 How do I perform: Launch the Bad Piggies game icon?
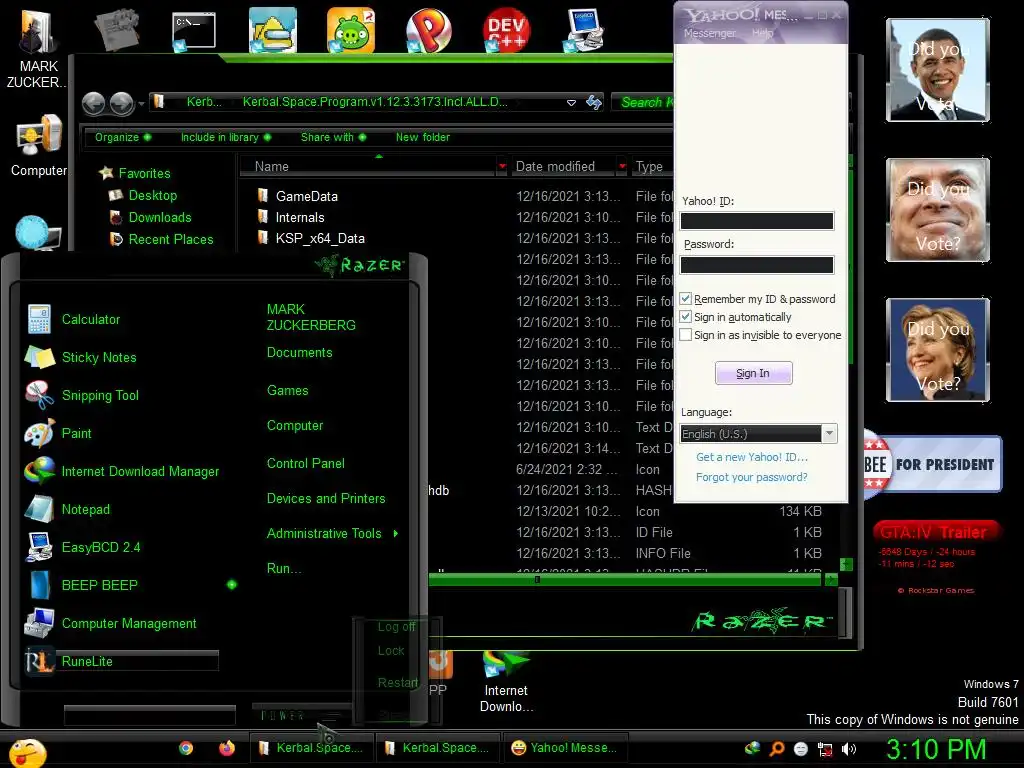[x=351, y=30]
